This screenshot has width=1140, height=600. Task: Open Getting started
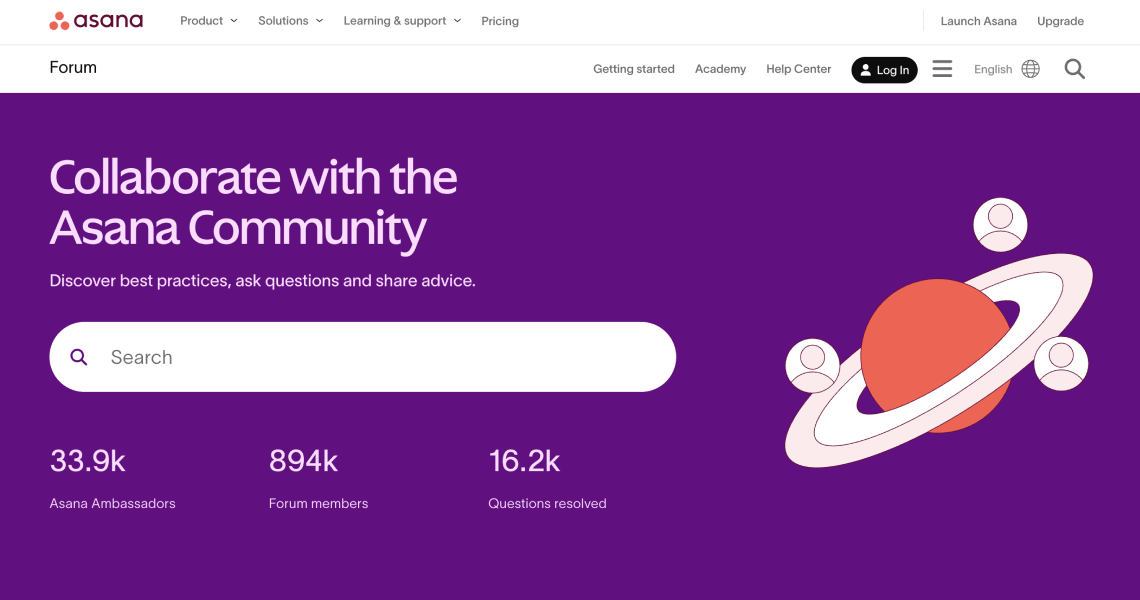click(x=634, y=68)
